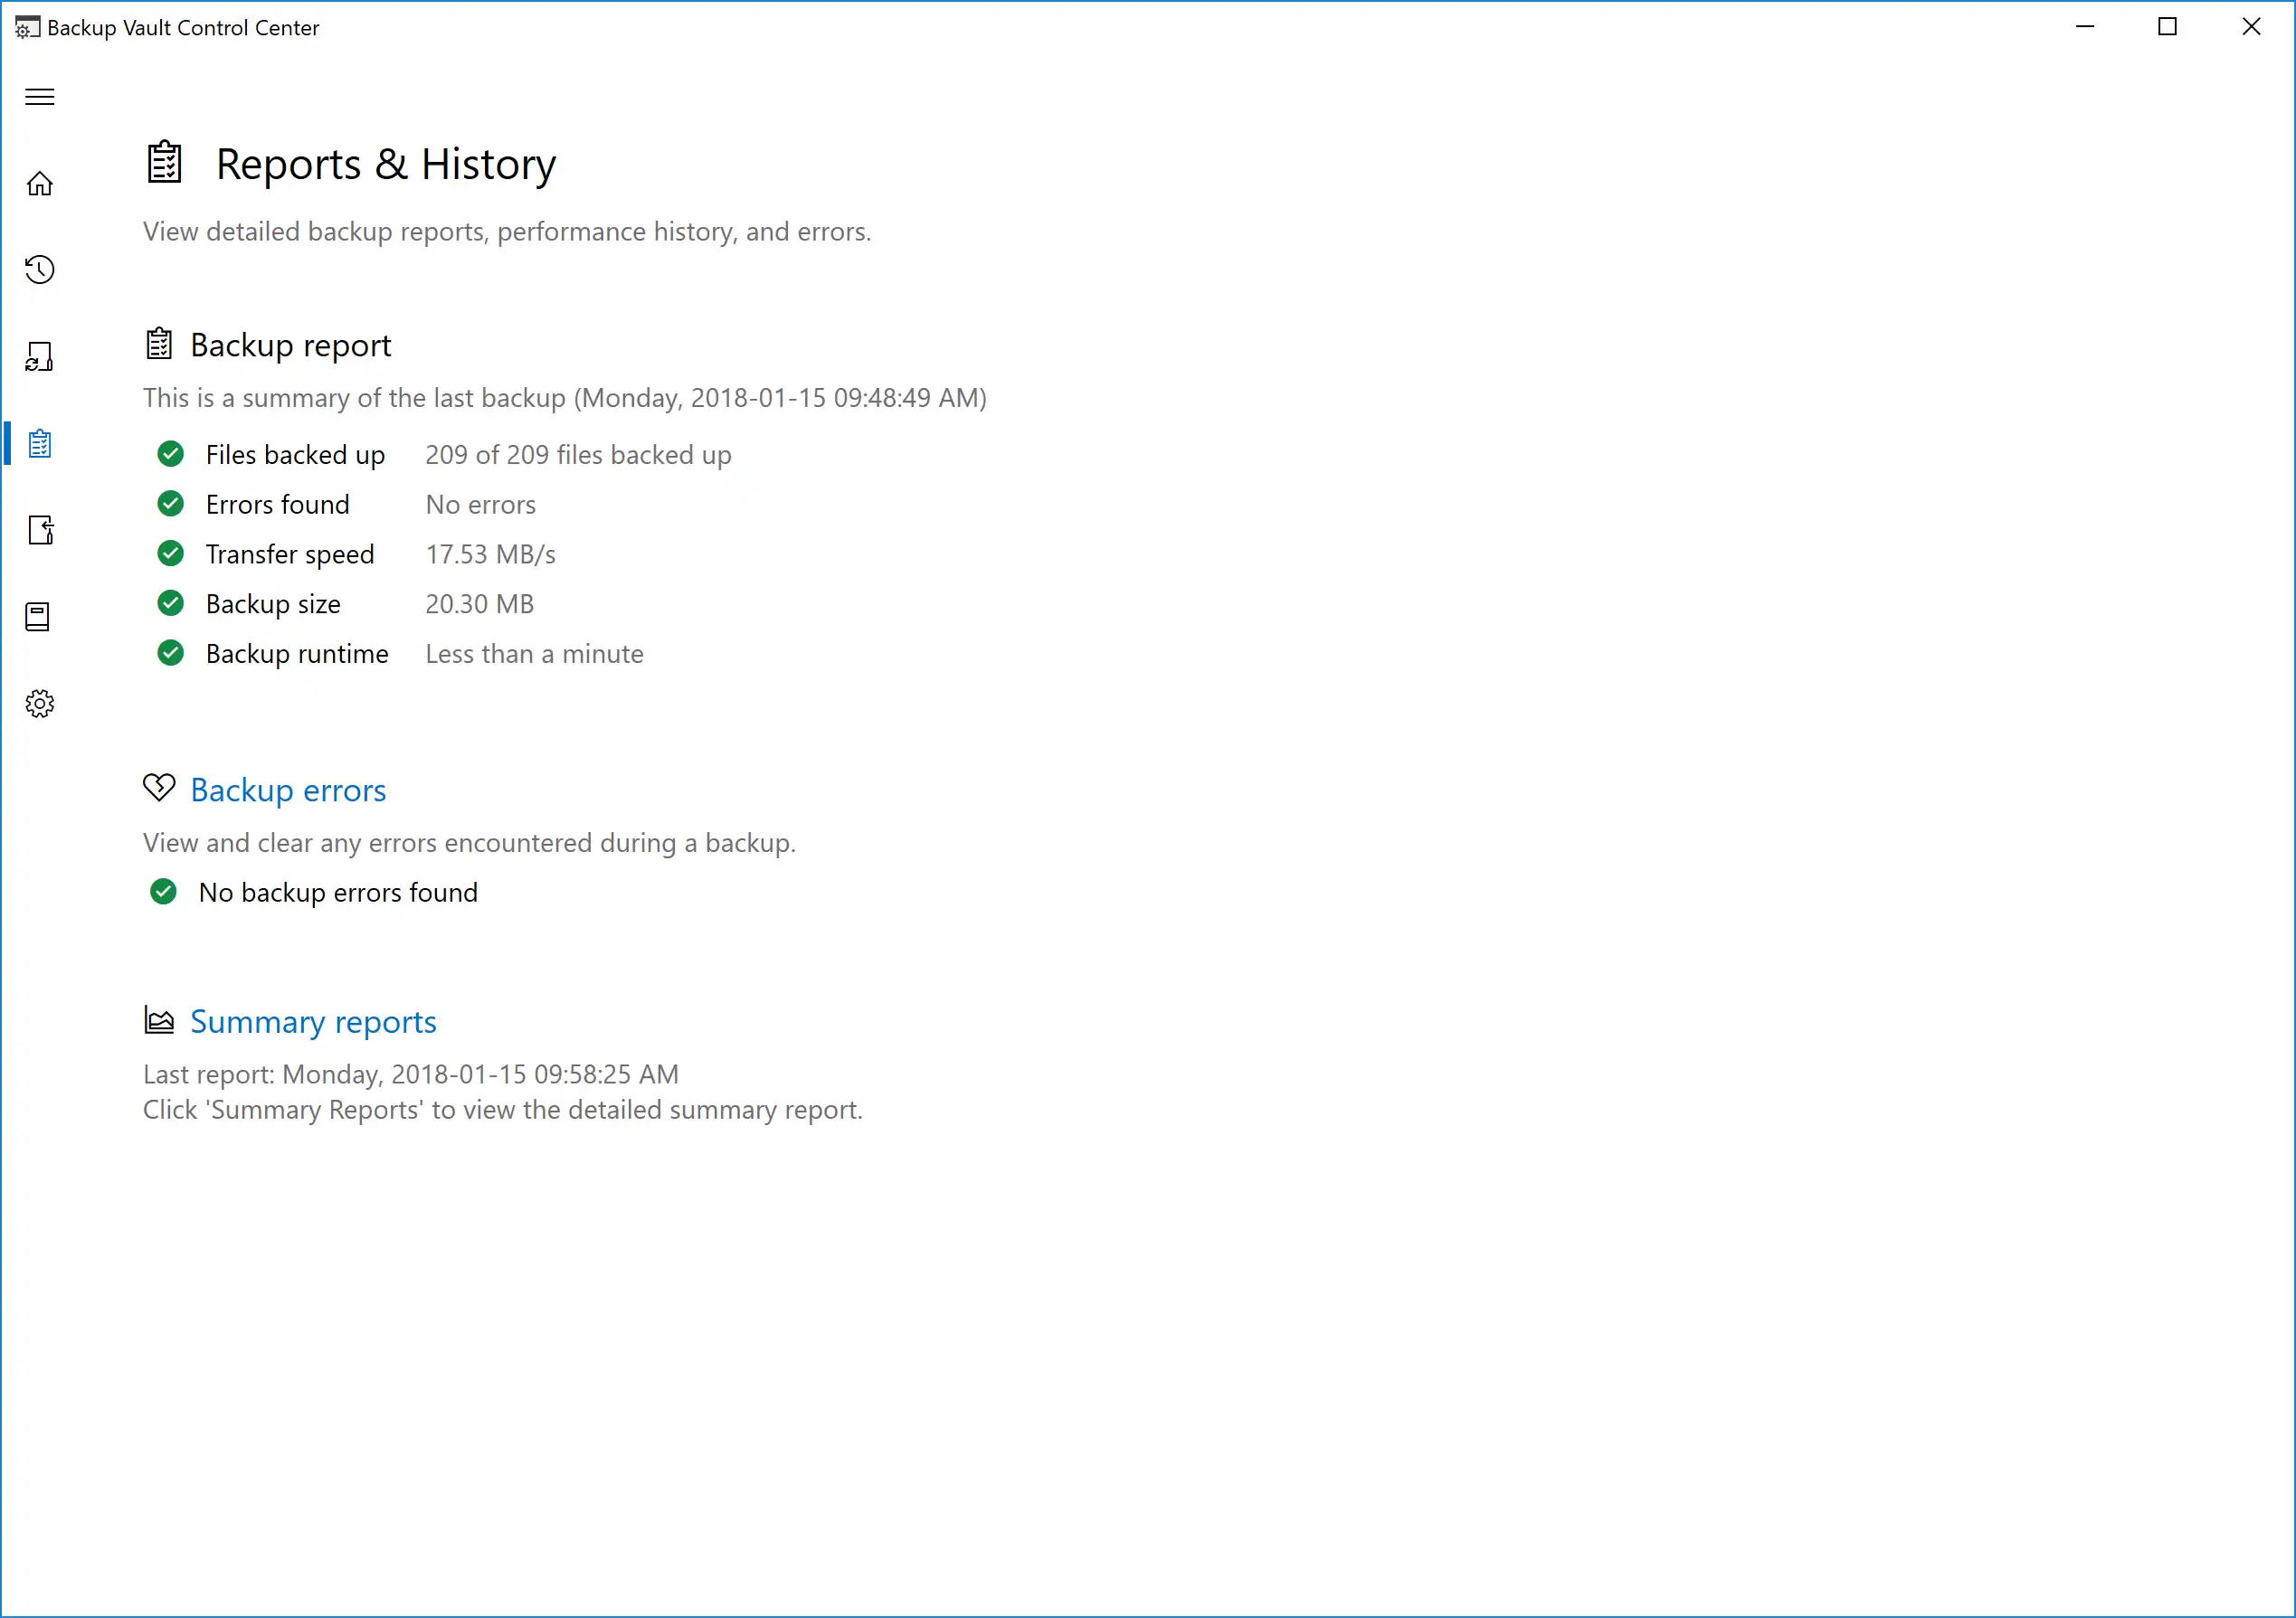Click the green check next to Files backed up

[x=171, y=455]
